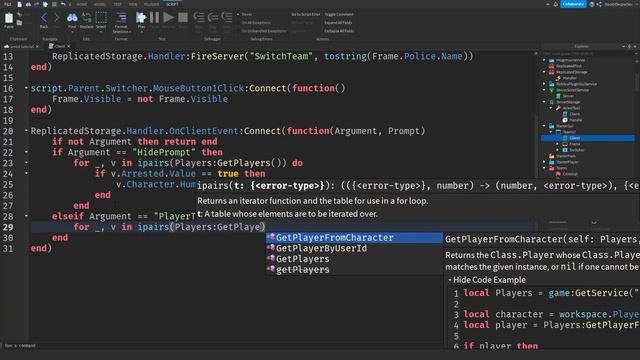640x360 pixels.
Task: Select On All Exceptions option
Action: tap(254, 22)
